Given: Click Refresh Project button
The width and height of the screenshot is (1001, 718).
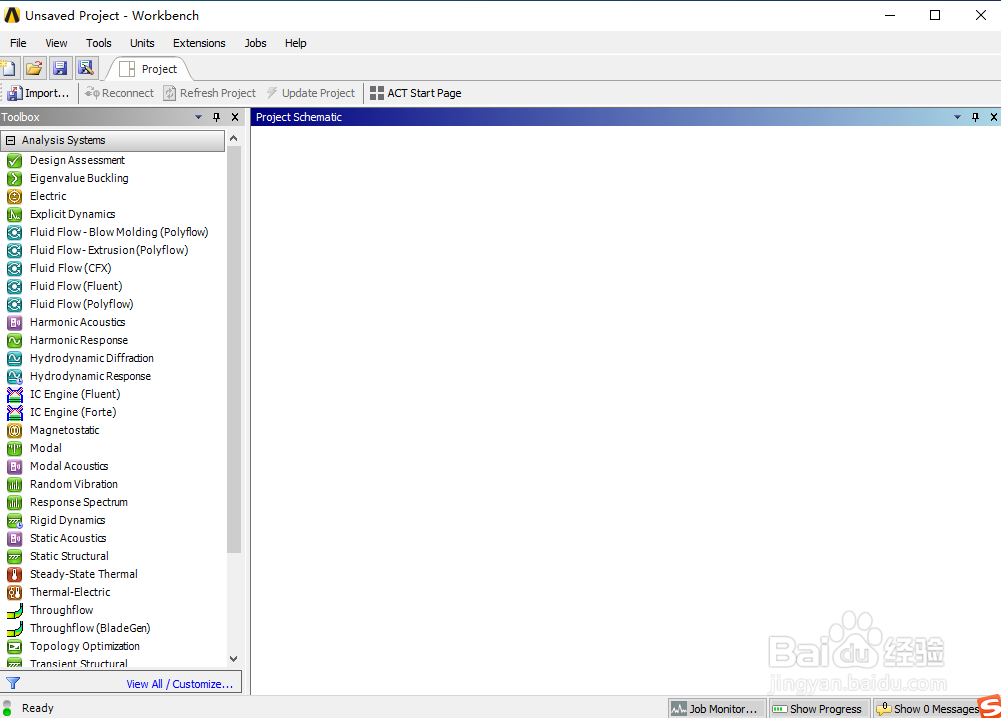Looking at the screenshot, I should click(209, 93).
